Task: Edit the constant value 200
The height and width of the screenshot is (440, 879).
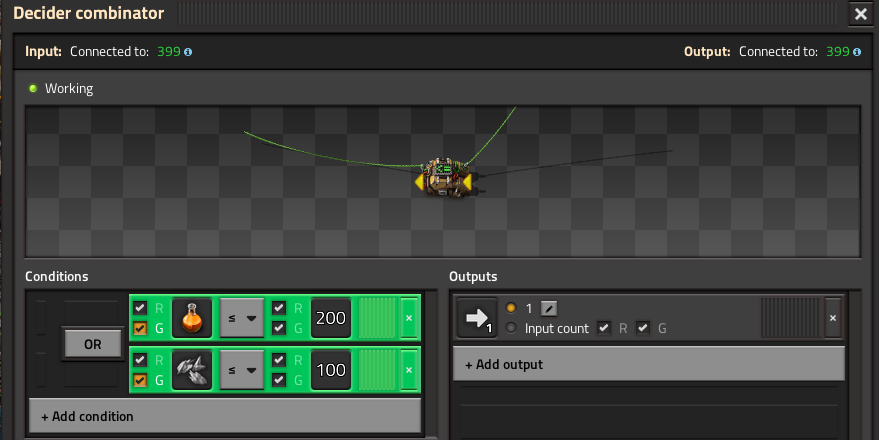Action: pyautogui.click(x=331, y=318)
